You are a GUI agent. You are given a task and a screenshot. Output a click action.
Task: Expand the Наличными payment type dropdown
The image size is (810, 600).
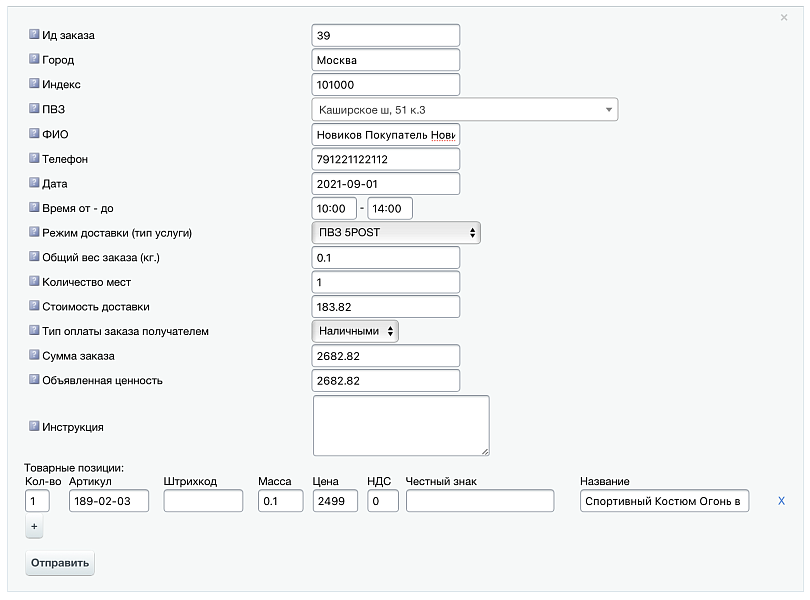(356, 331)
